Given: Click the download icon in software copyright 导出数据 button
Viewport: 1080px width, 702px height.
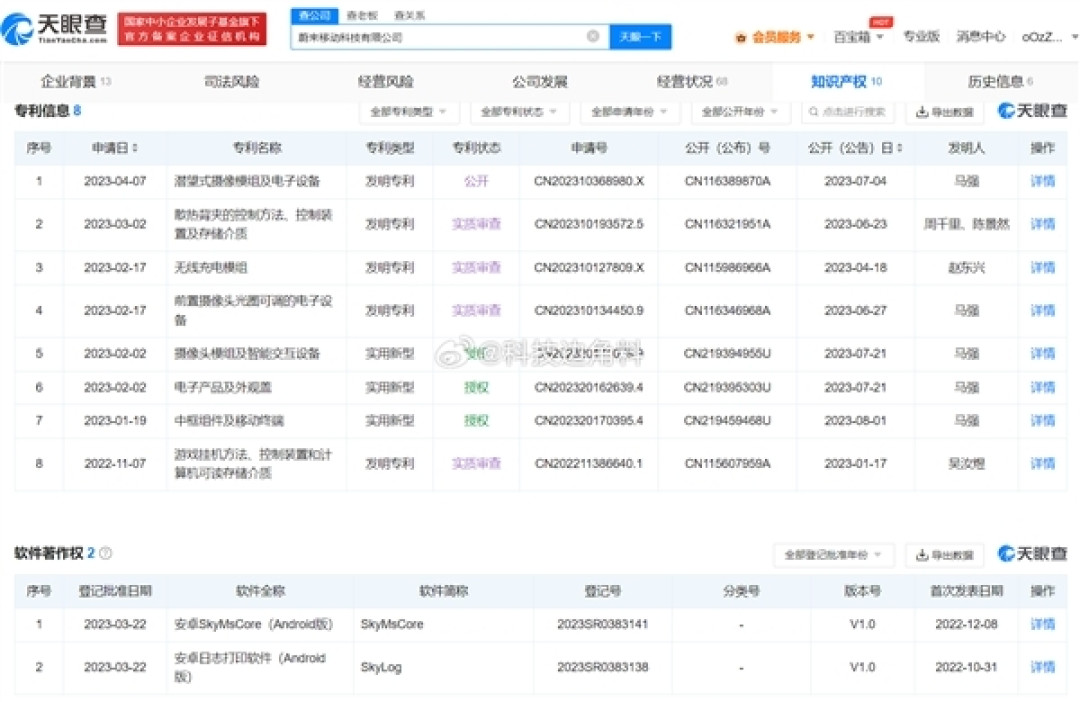Looking at the screenshot, I should pos(922,555).
